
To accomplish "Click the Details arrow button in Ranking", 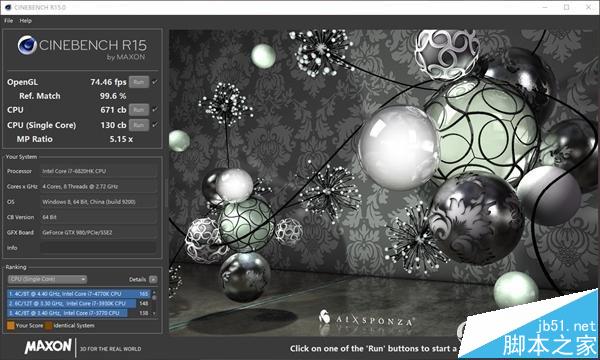I will 153,280.
